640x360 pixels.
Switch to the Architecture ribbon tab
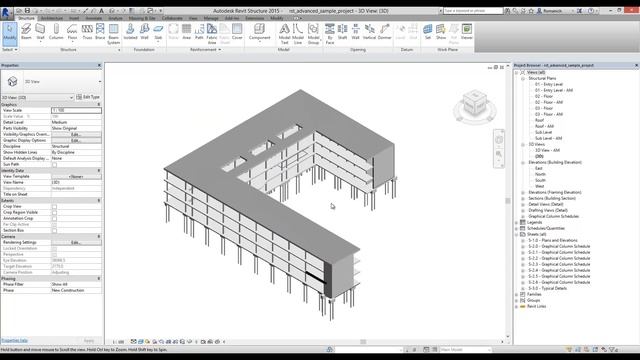[x=52, y=18]
